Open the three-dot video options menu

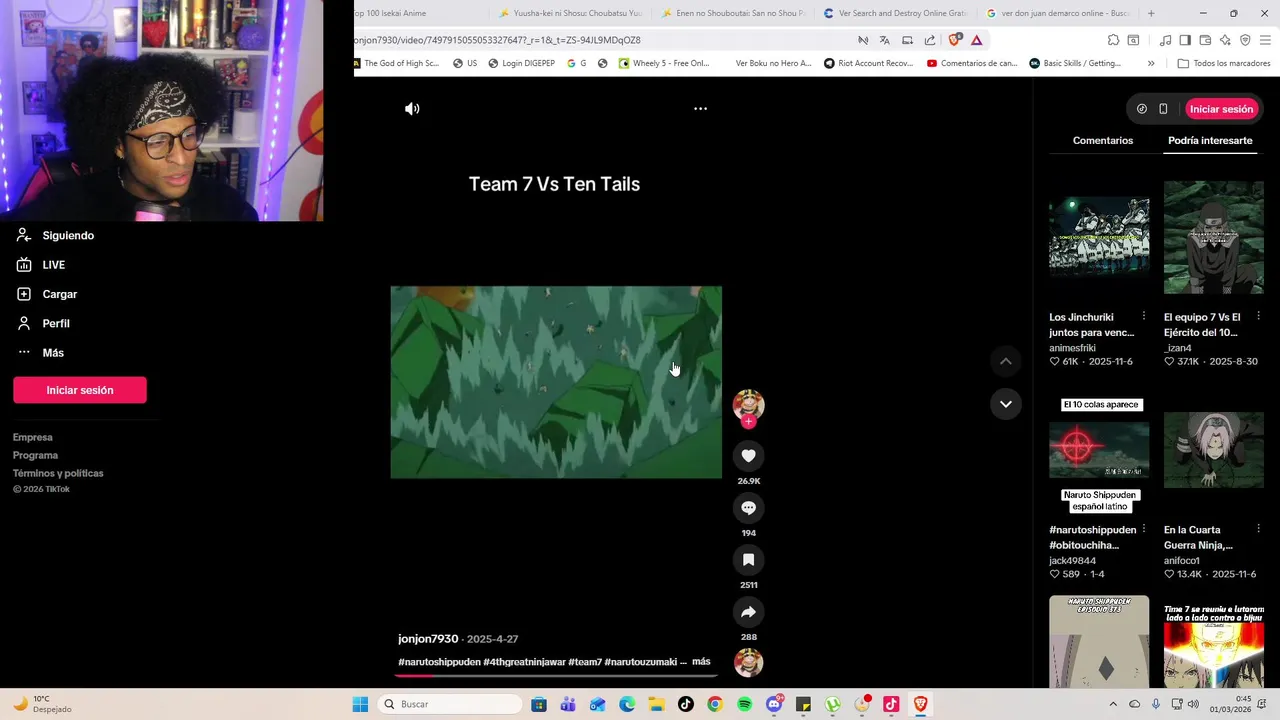pos(700,109)
